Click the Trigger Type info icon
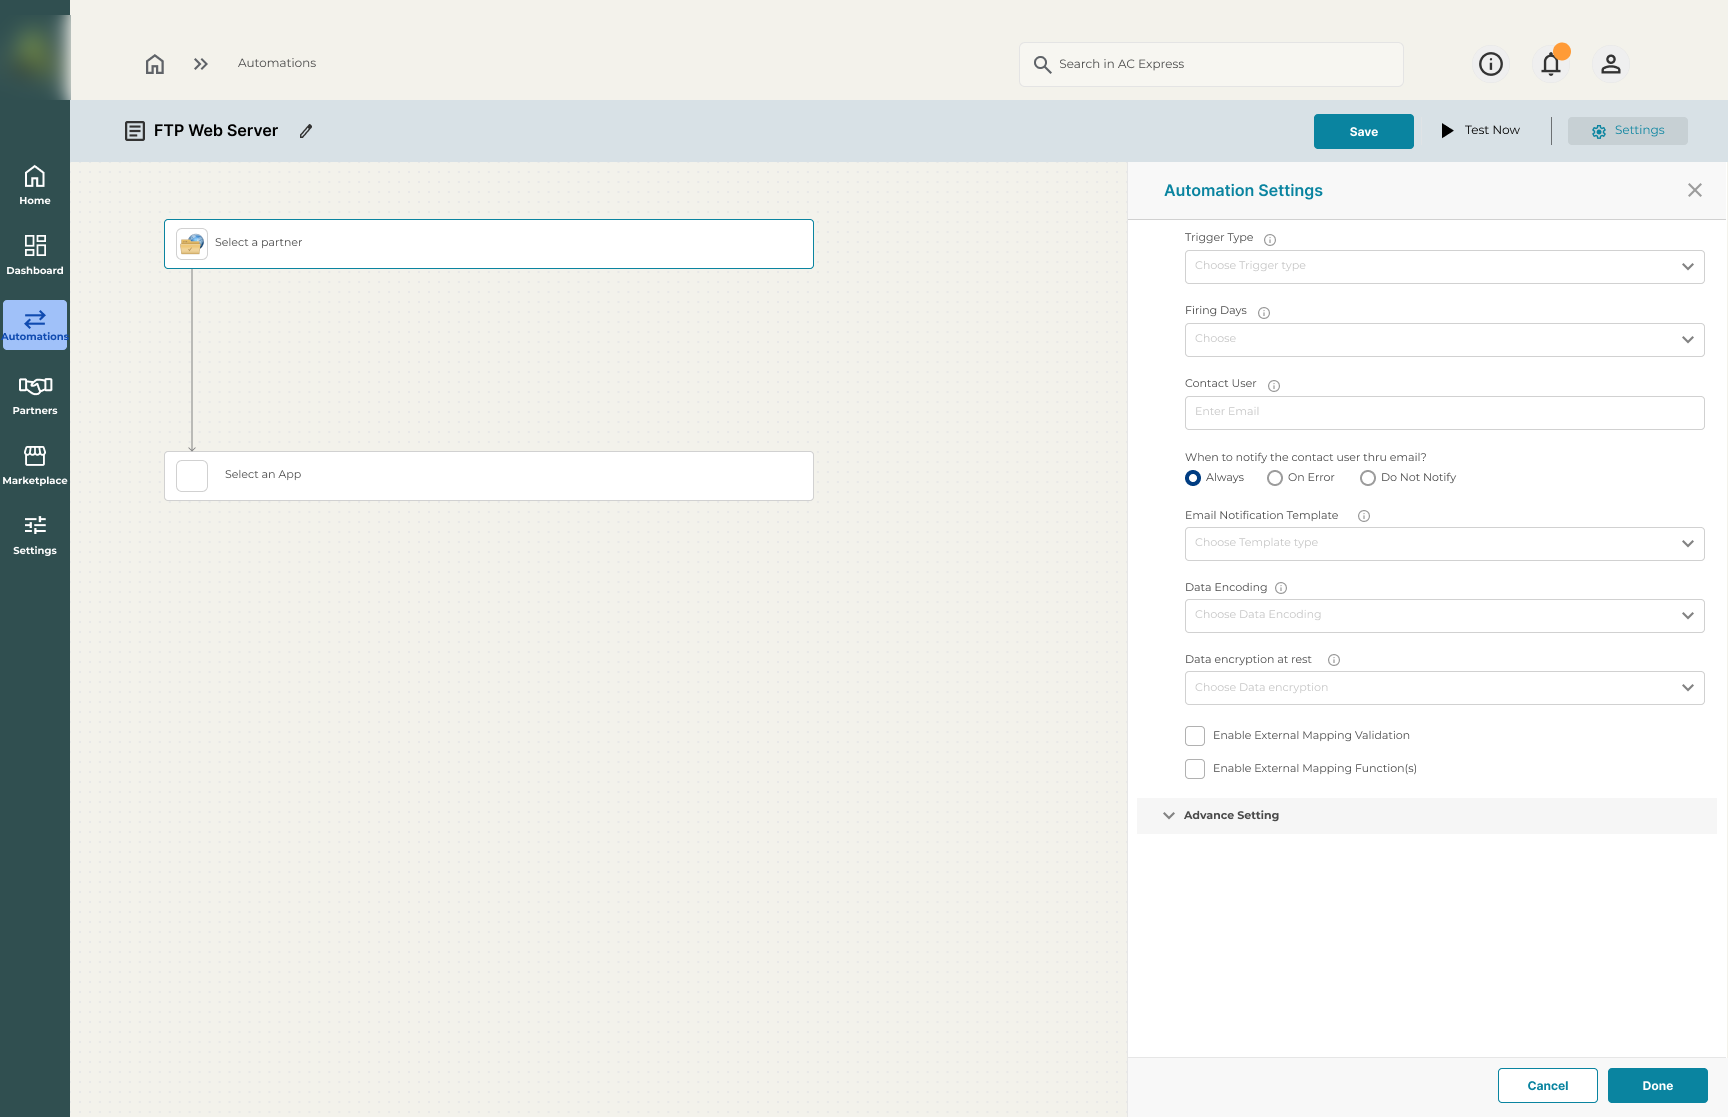This screenshot has height=1117, width=1728. (1270, 240)
